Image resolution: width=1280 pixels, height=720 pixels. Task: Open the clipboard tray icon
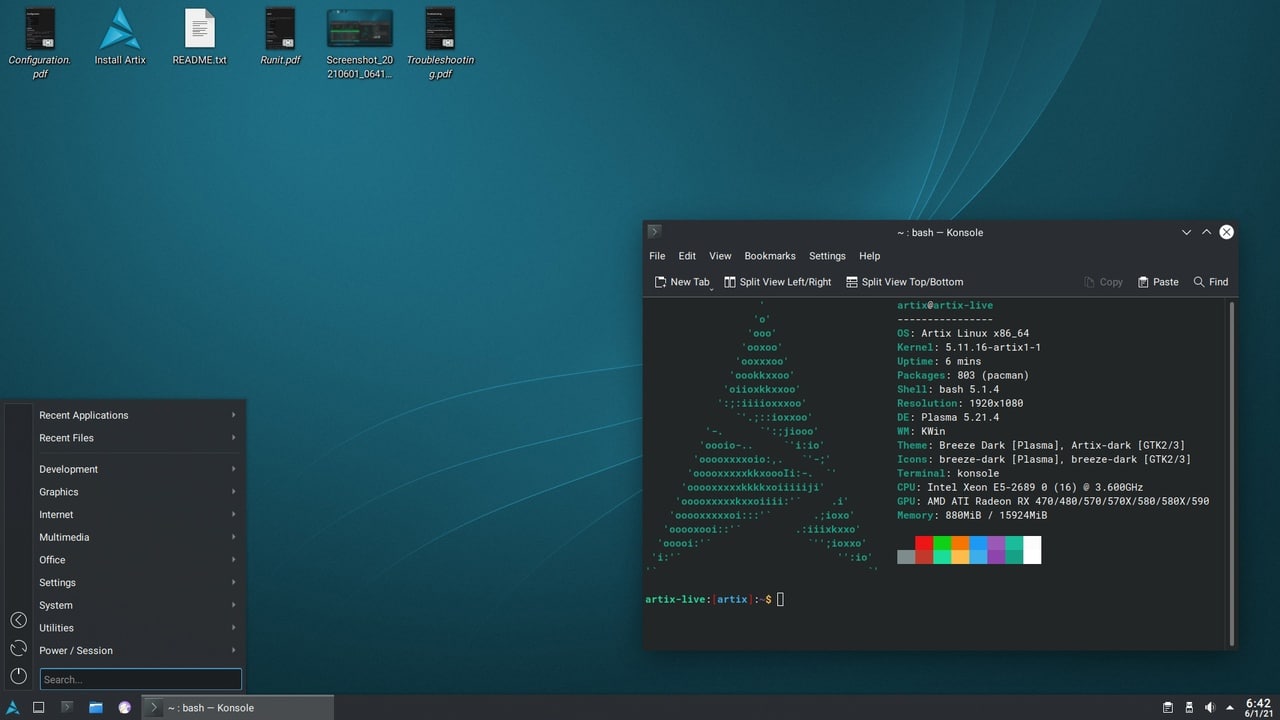pyautogui.click(x=1168, y=708)
